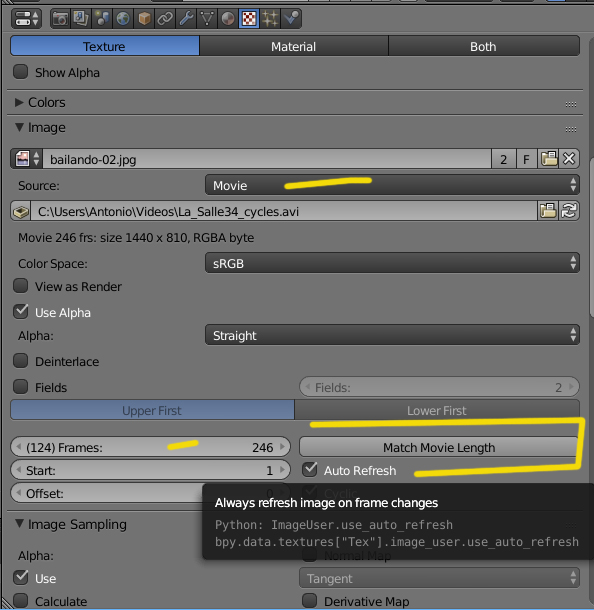Click the image user count 2
Screen dimensions: 594x610
click(x=503, y=159)
